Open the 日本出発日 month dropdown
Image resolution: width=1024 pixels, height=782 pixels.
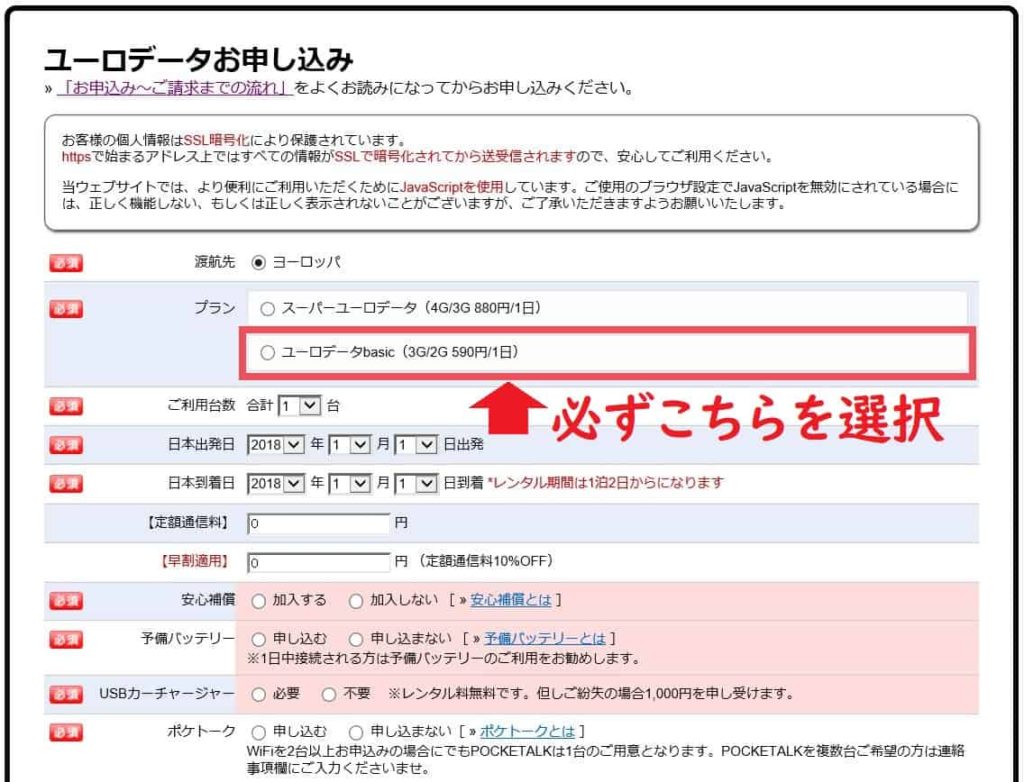(349, 445)
